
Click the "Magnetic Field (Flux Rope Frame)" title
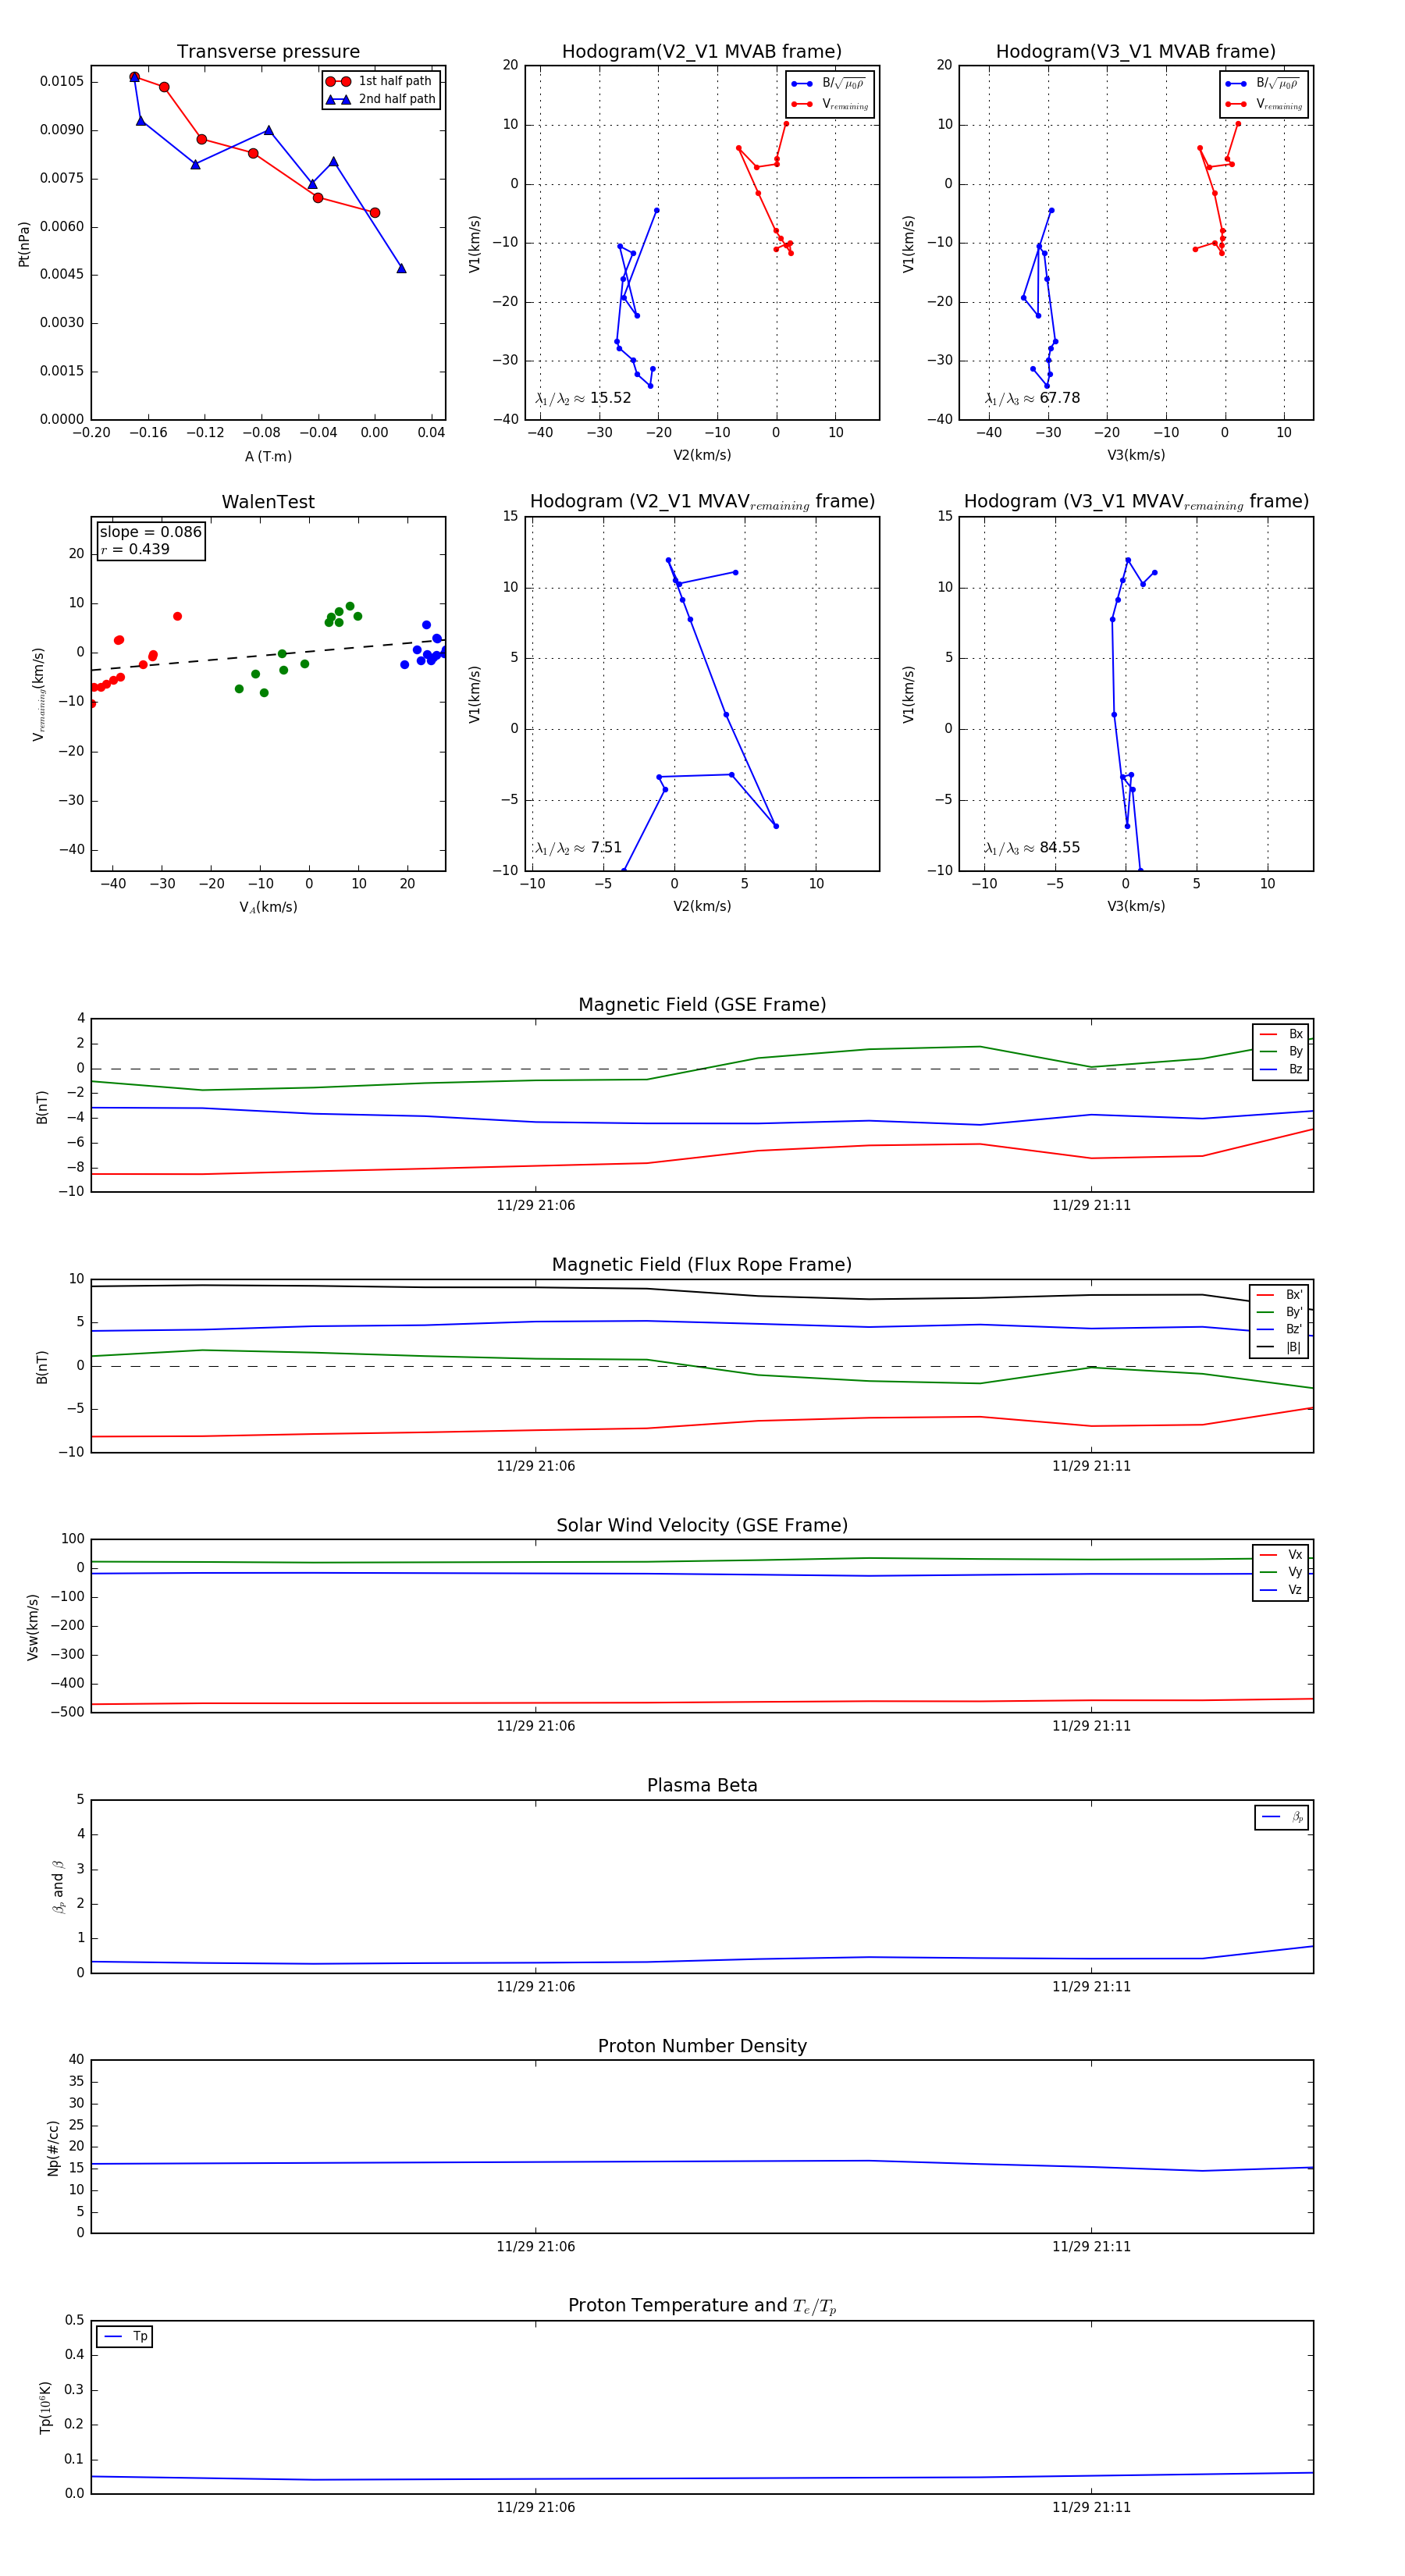coord(702,1265)
